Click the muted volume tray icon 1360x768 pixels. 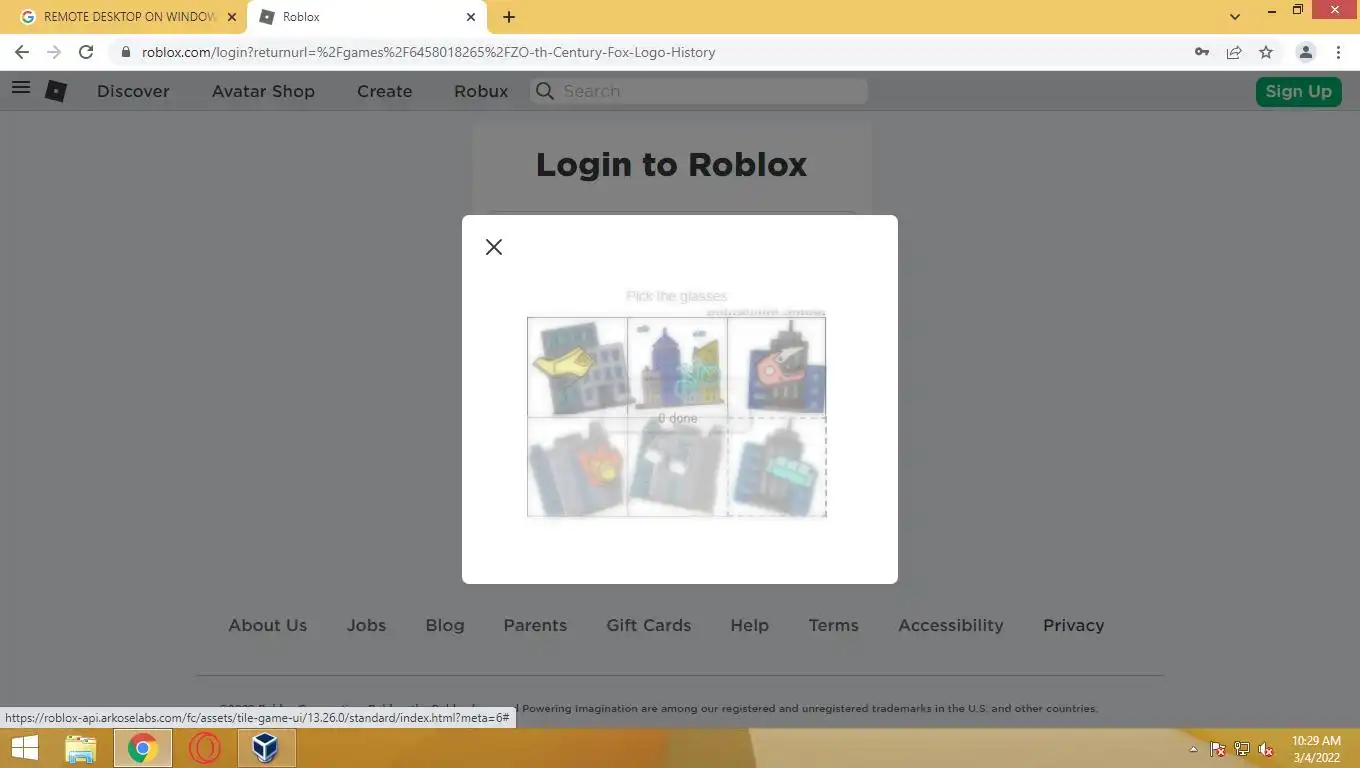point(1266,749)
